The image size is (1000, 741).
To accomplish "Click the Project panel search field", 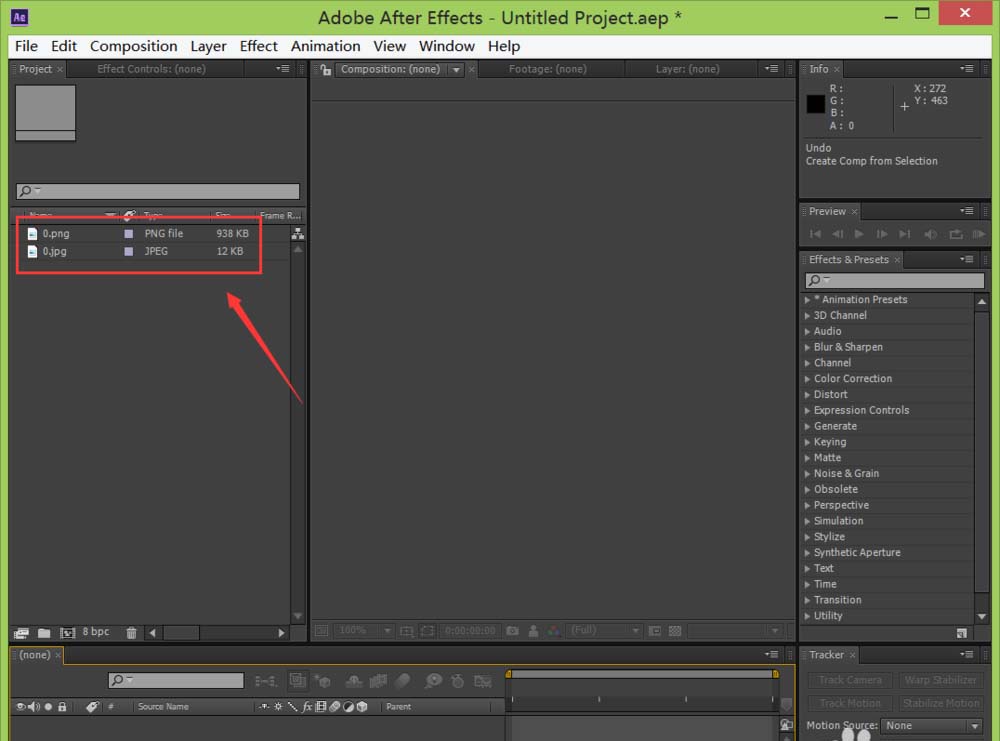I will point(158,191).
